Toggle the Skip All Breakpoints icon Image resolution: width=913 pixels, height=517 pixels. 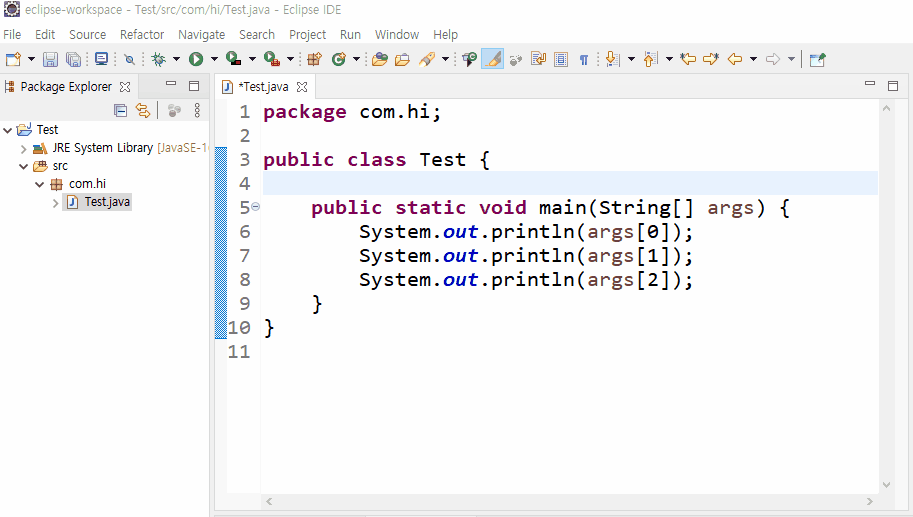click(129, 59)
